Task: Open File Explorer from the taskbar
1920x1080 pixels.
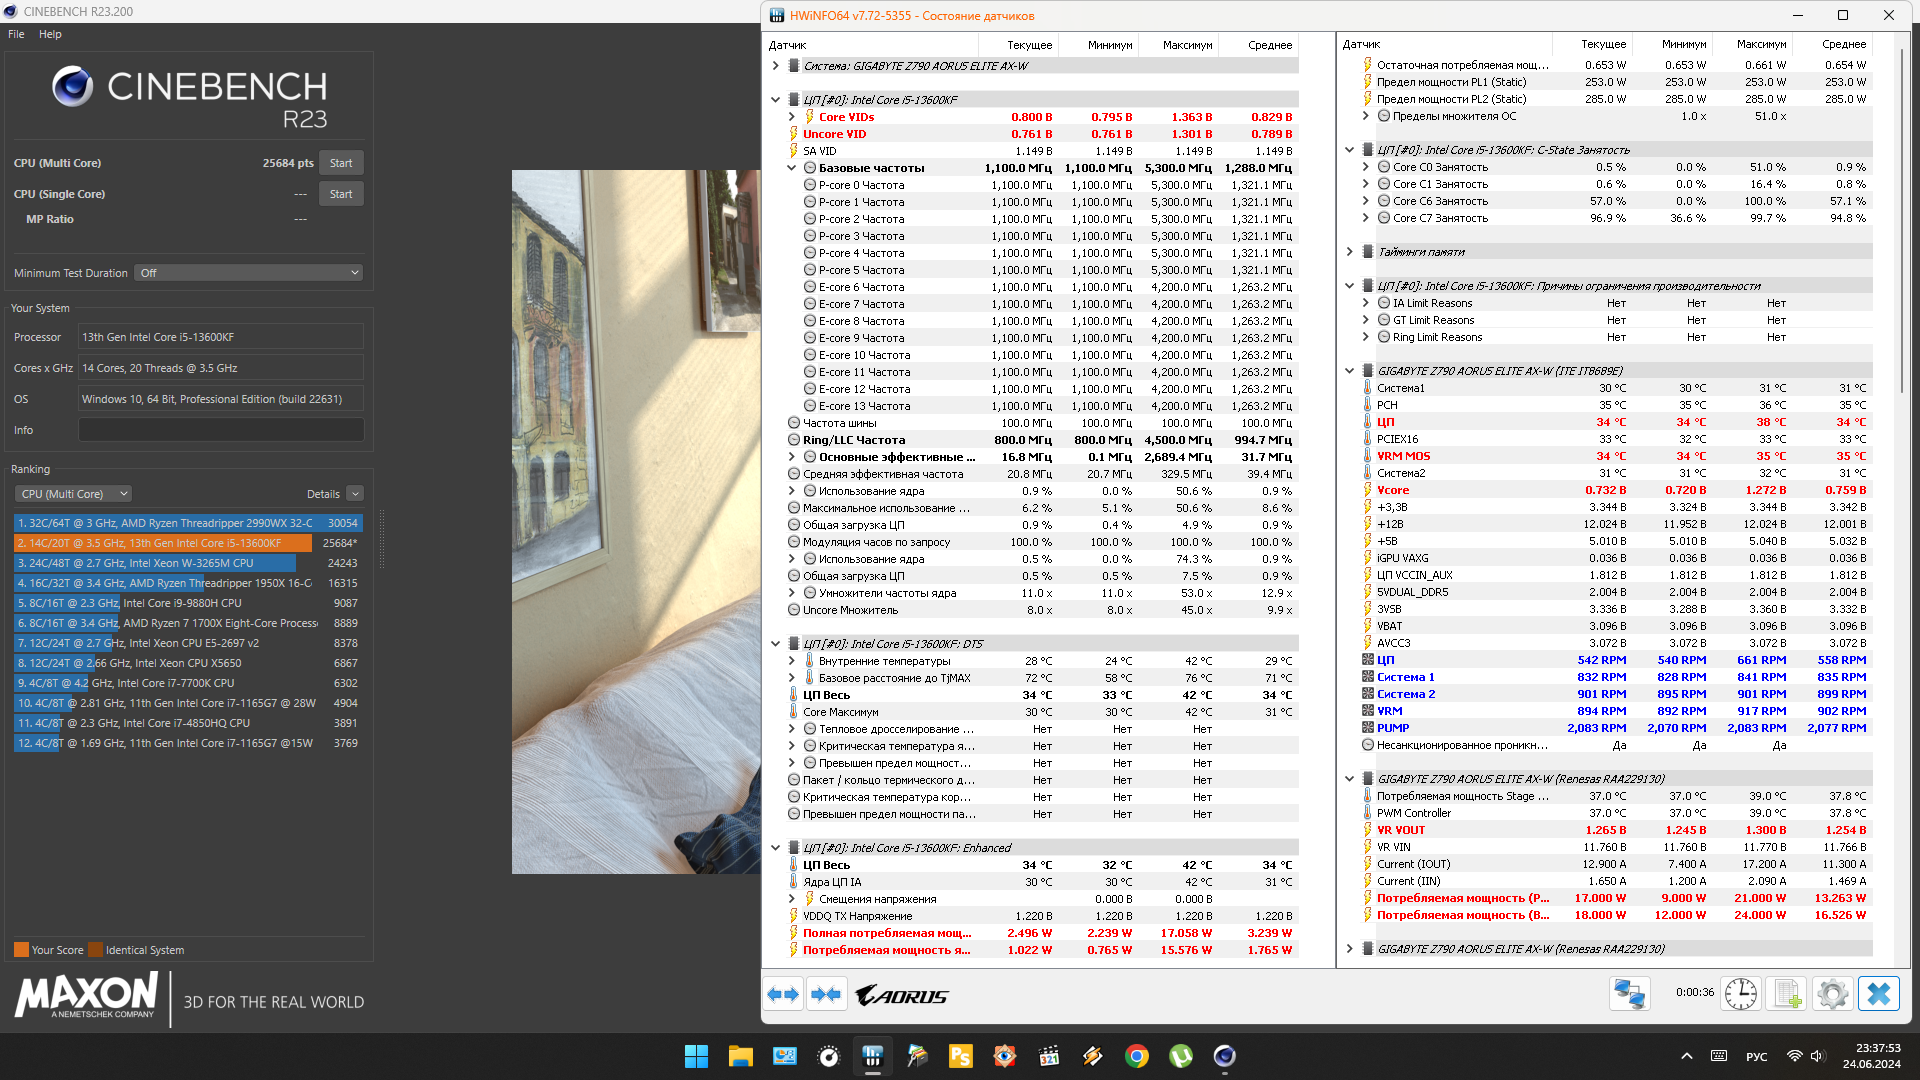Action: 740,1056
